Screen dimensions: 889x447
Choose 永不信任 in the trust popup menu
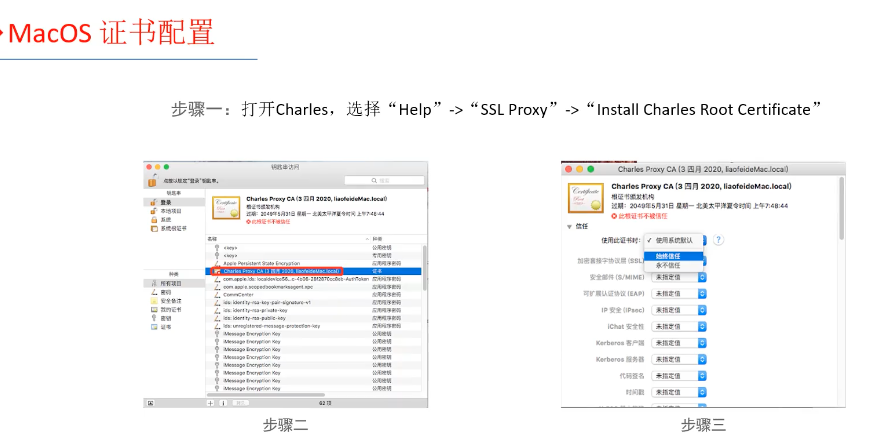tap(674, 265)
